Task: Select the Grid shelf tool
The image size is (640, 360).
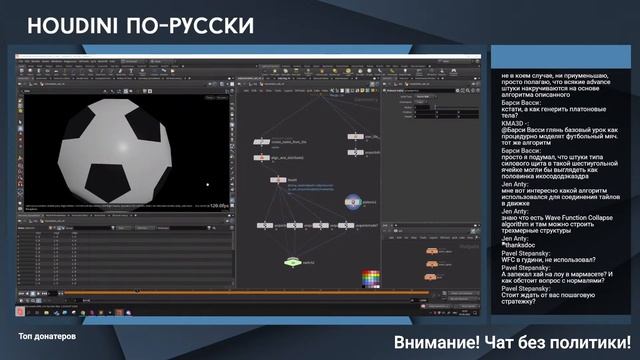Action: 56,71
